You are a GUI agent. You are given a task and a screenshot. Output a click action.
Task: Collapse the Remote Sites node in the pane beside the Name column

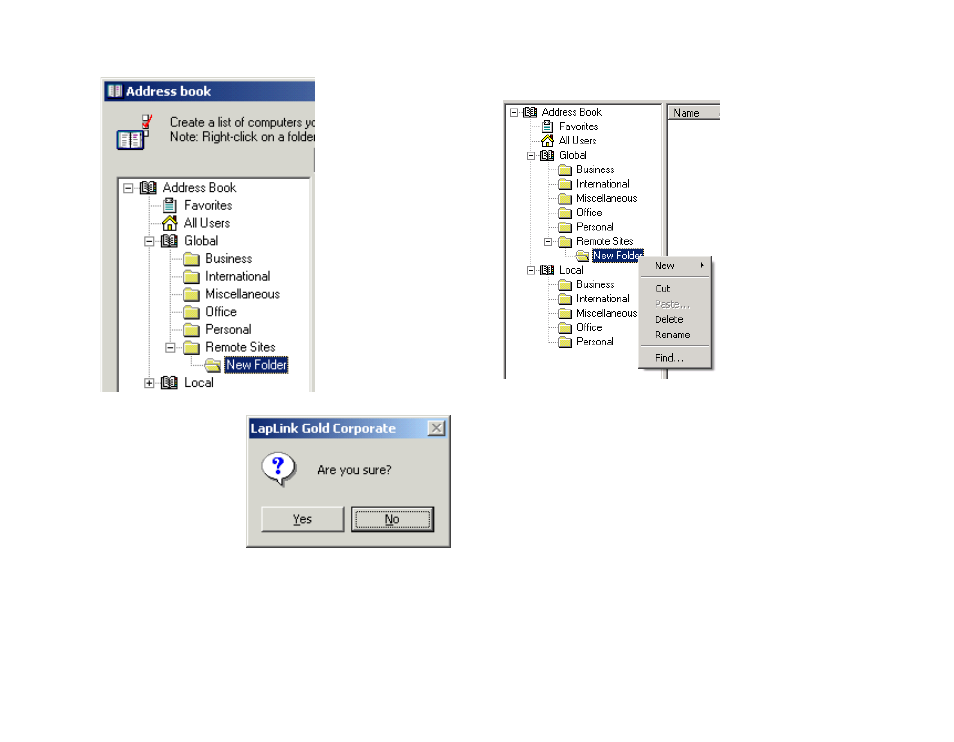[548, 242]
